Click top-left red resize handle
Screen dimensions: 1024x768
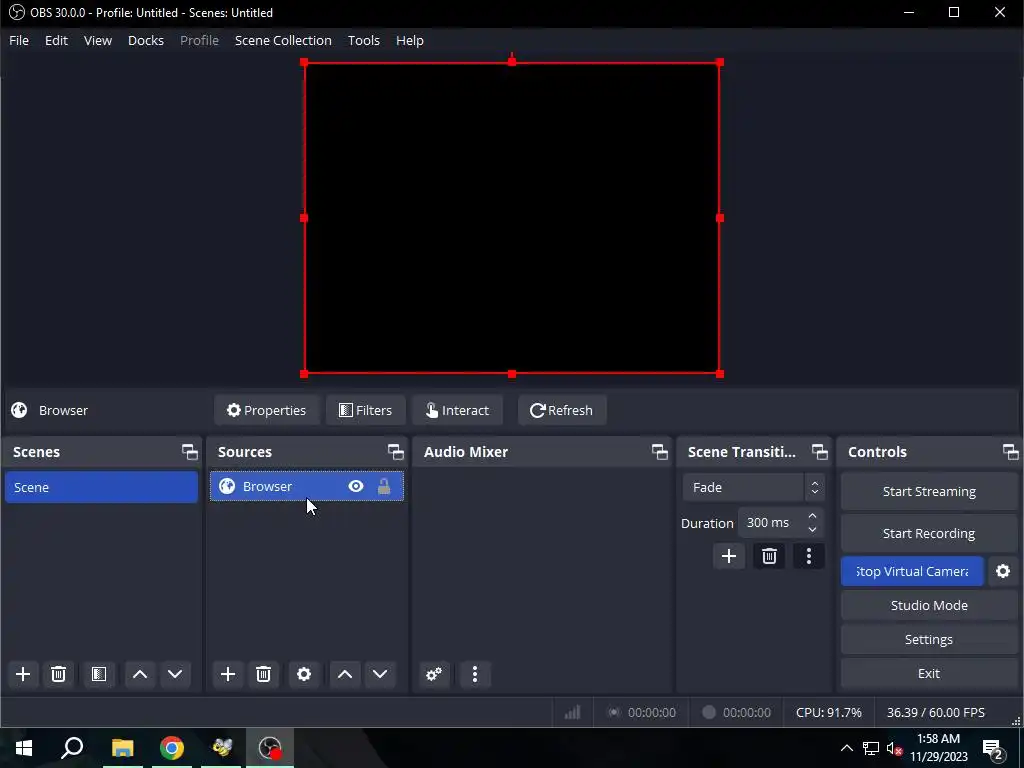pos(304,62)
